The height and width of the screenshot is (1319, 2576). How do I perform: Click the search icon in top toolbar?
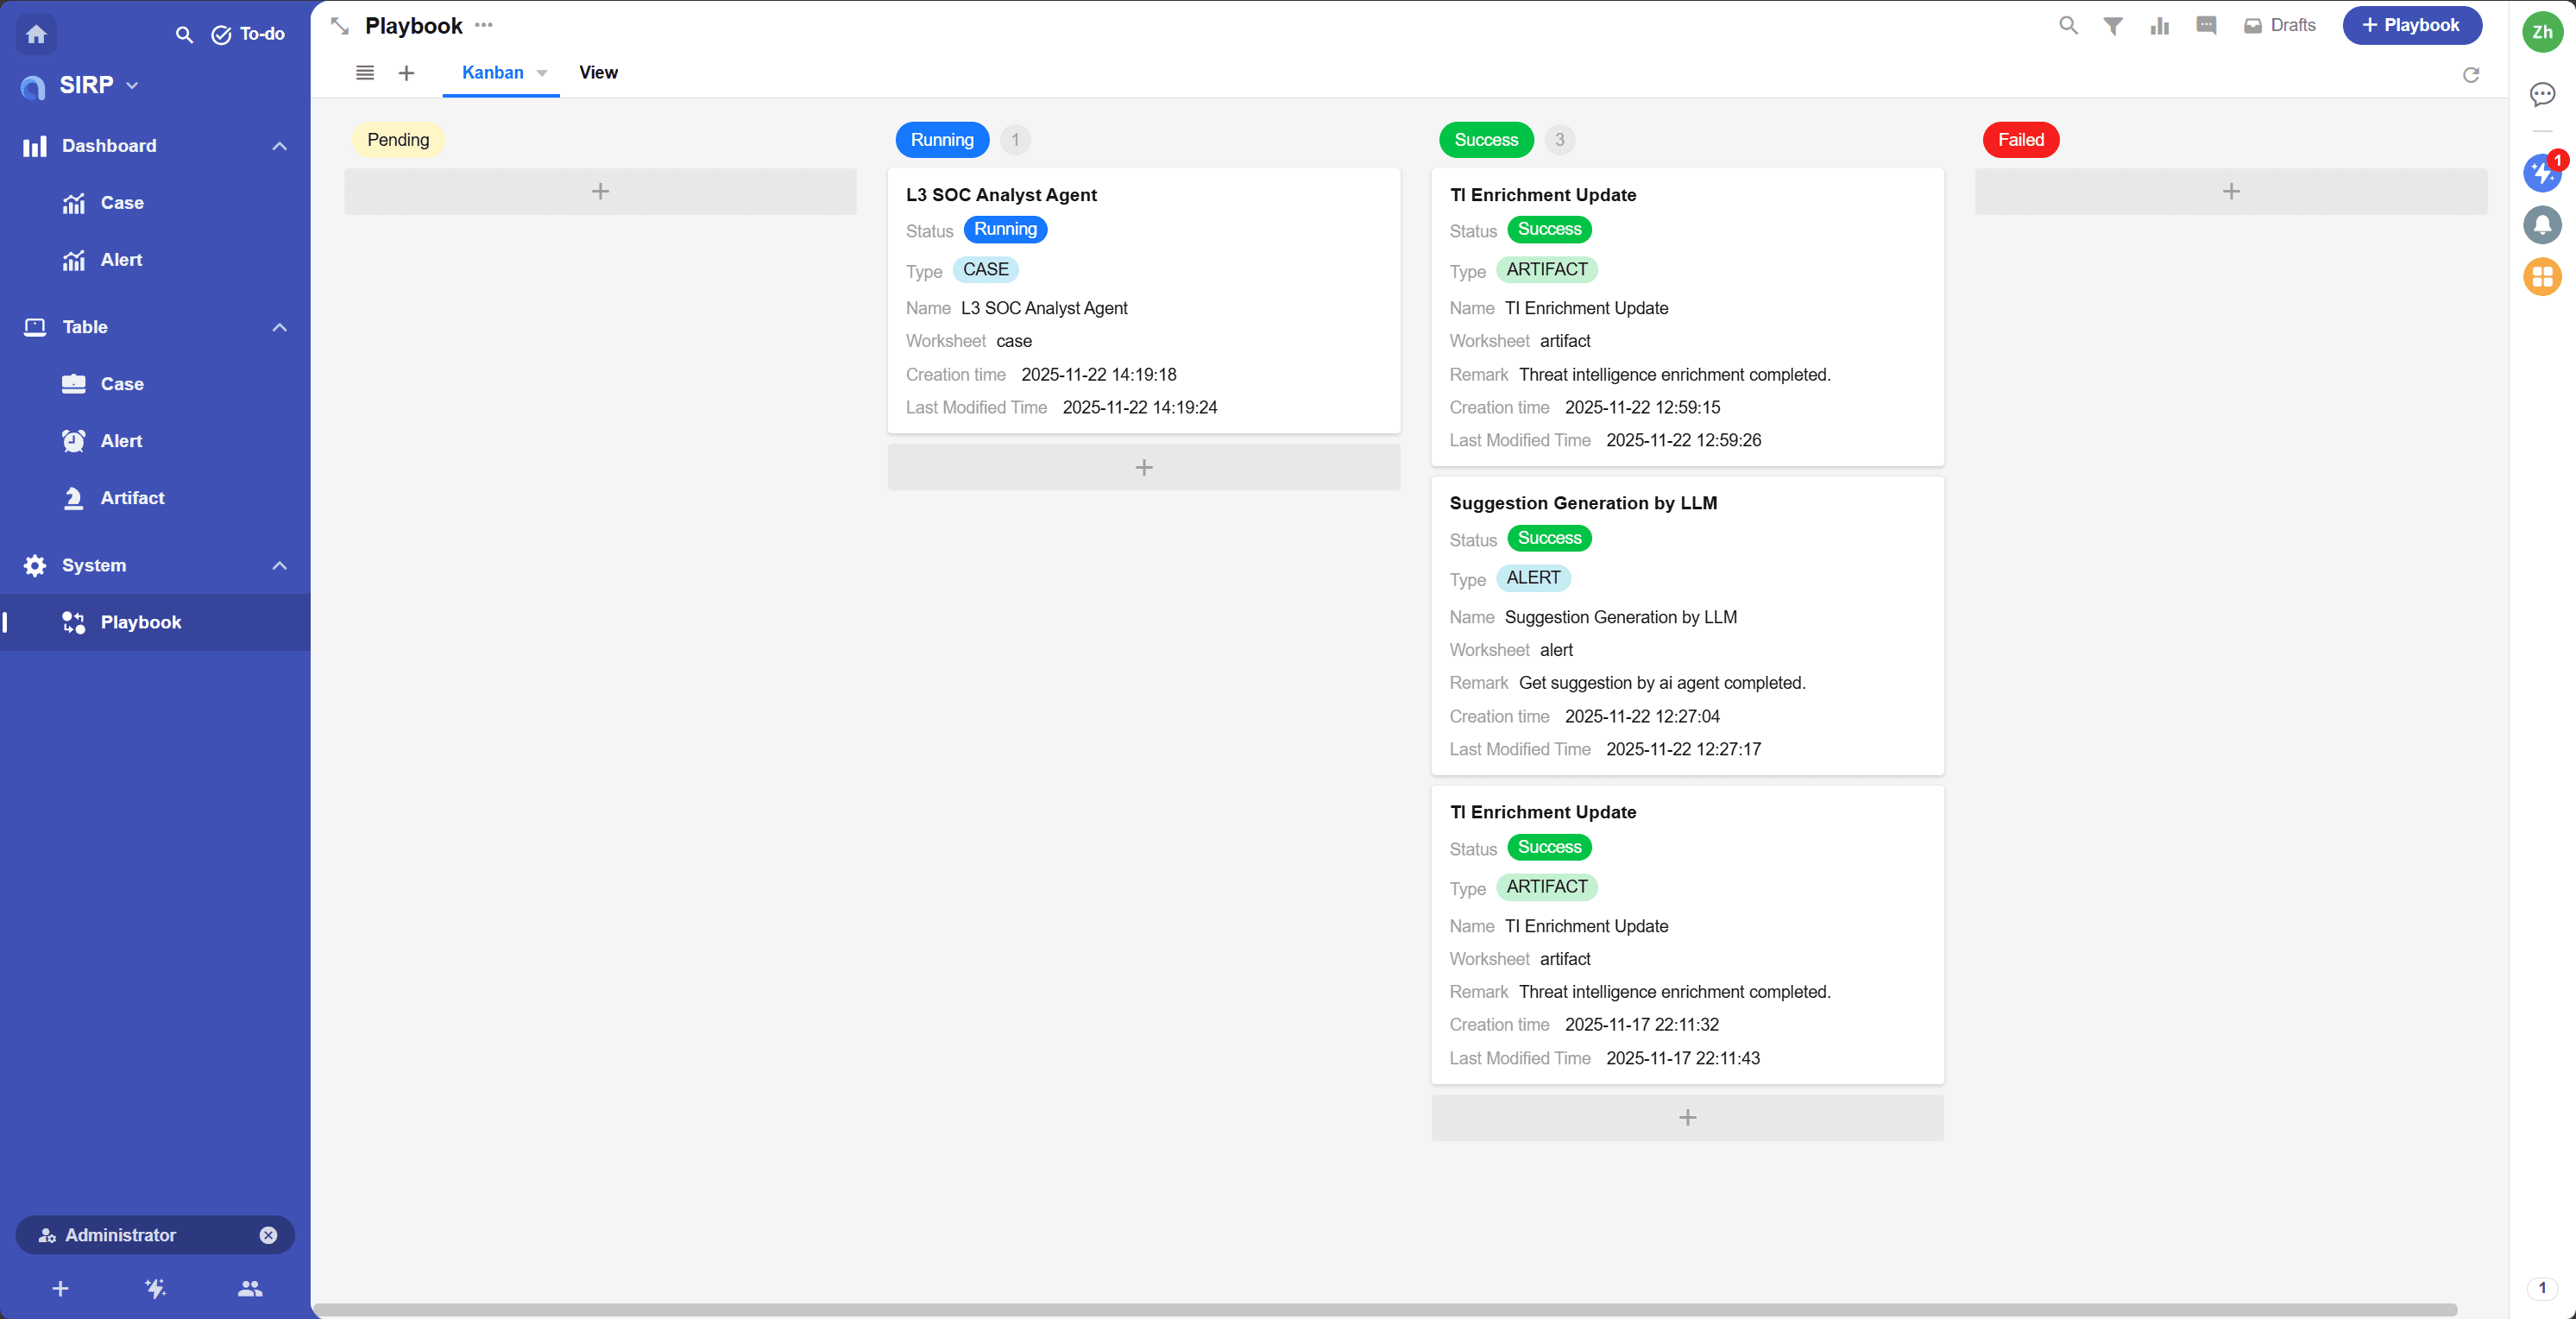[x=2068, y=26]
